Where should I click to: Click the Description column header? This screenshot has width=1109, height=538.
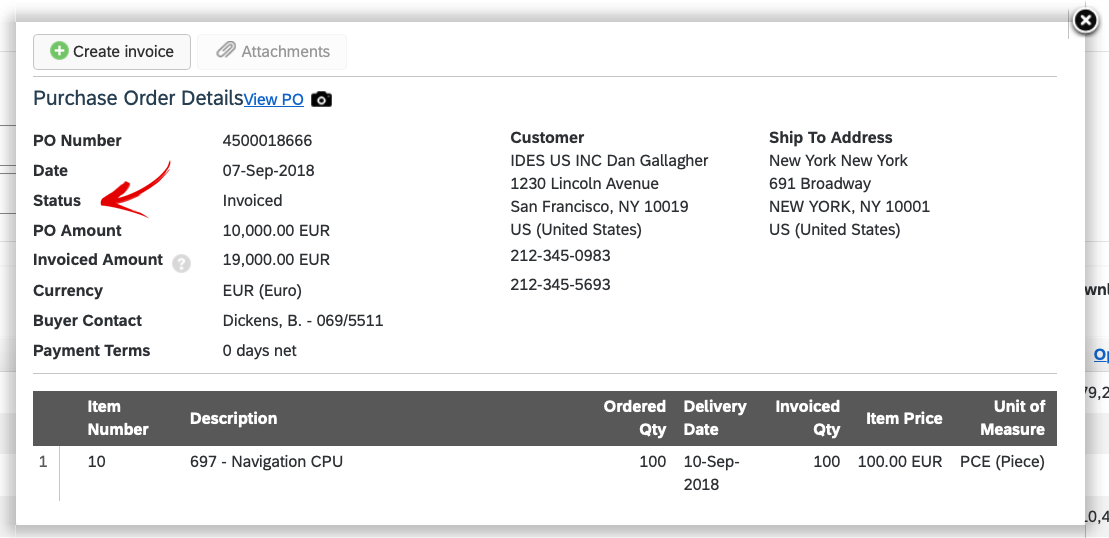click(233, 419)
